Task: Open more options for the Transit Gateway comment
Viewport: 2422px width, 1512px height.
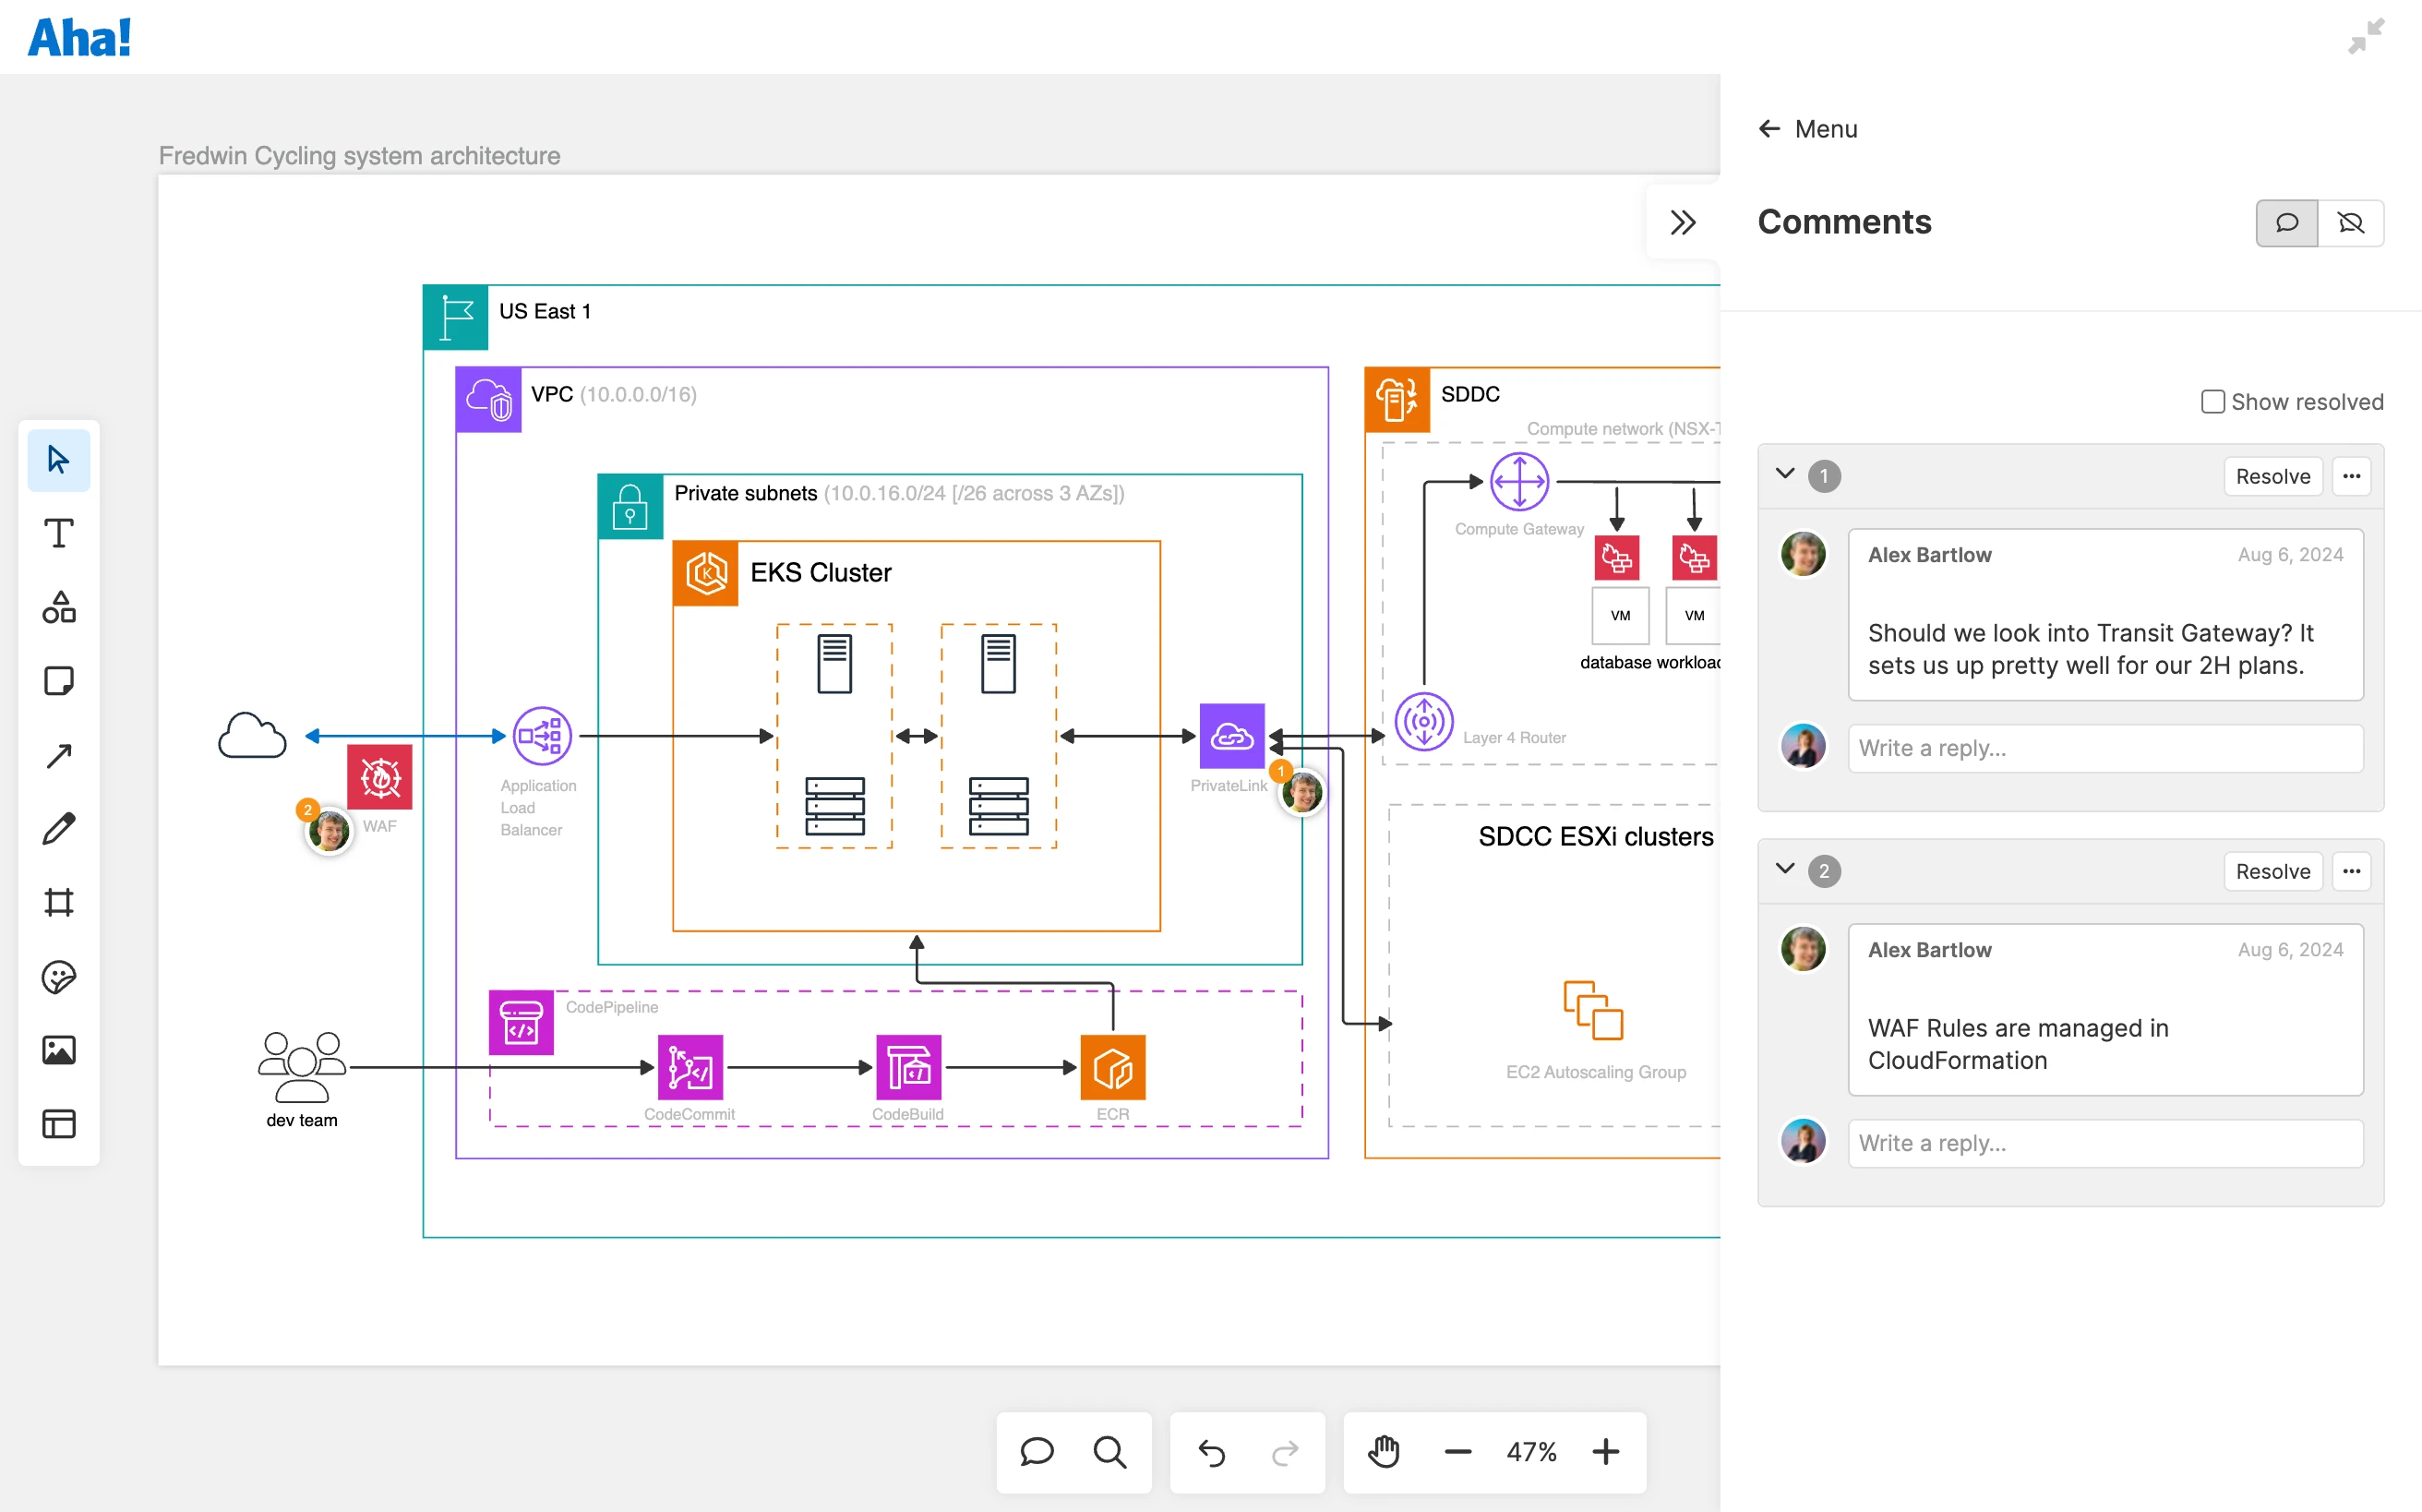Action: tap(2352, 476)
